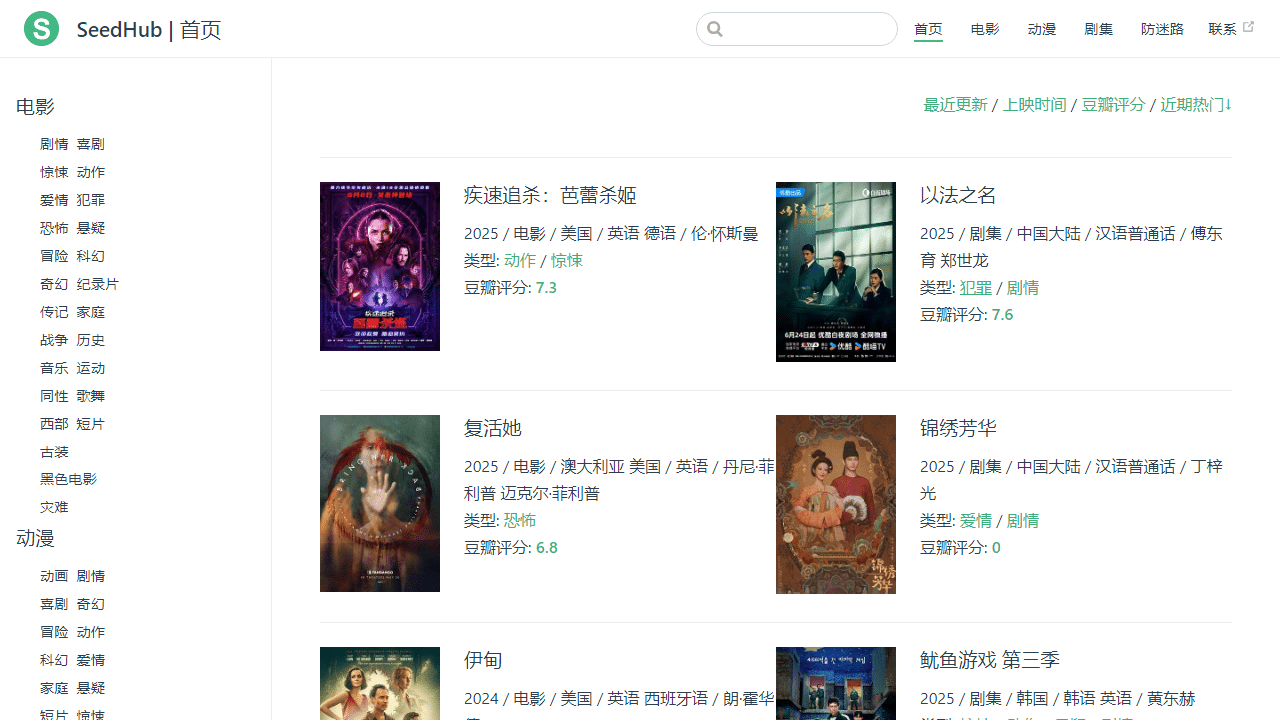Click 恐怖 genre tag under 复活她
Image resolution: width=1280 pixels, height=720 pixels.
point(520,520)
